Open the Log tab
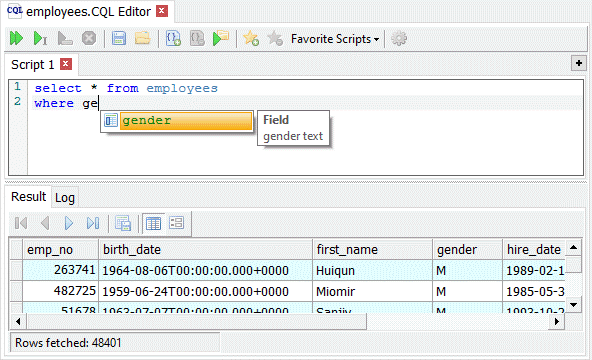The image size is (592, 360). tap(65, 198)
